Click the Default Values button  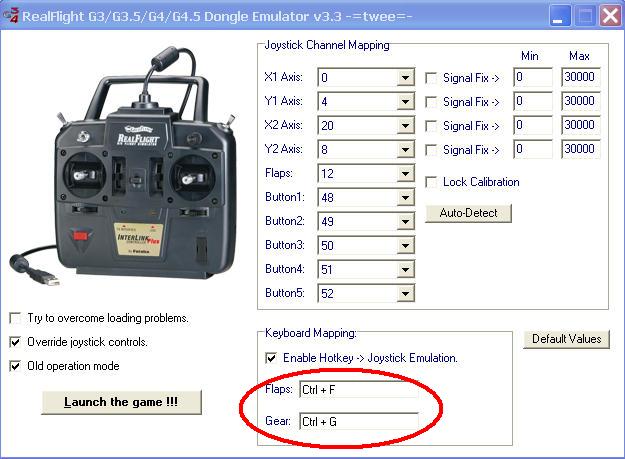tap(566, 339)
